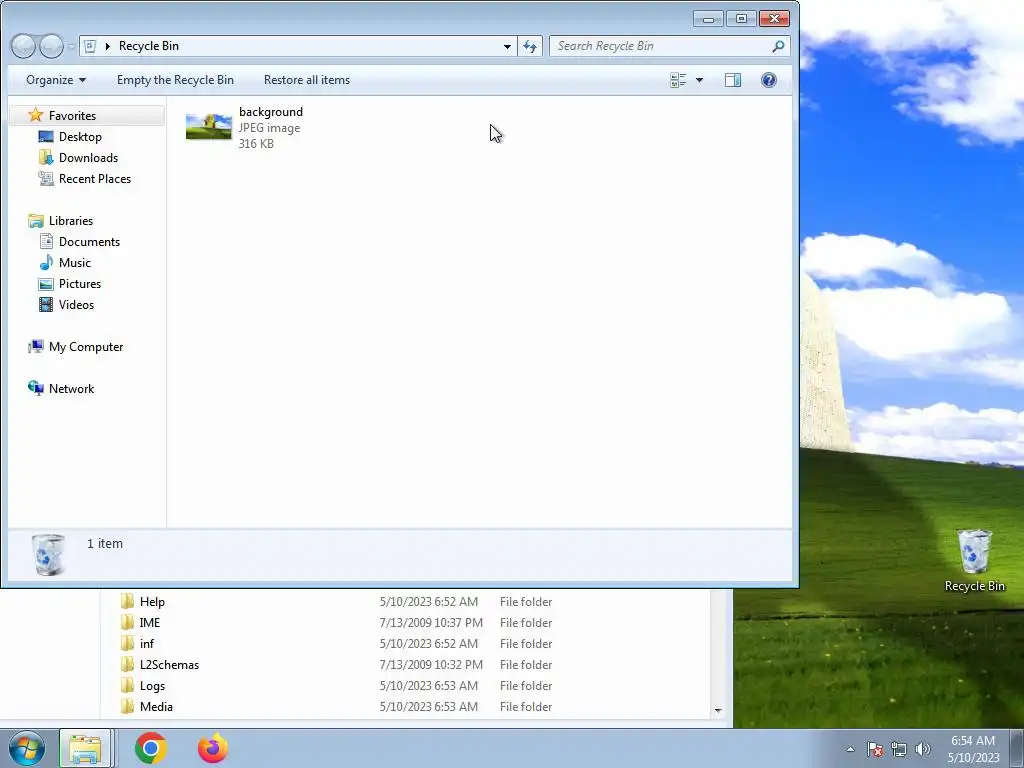The height and width of the screenshot is (768, 1024).
Task: Select the Media folder in back window
Action: (x=156, y=707)
